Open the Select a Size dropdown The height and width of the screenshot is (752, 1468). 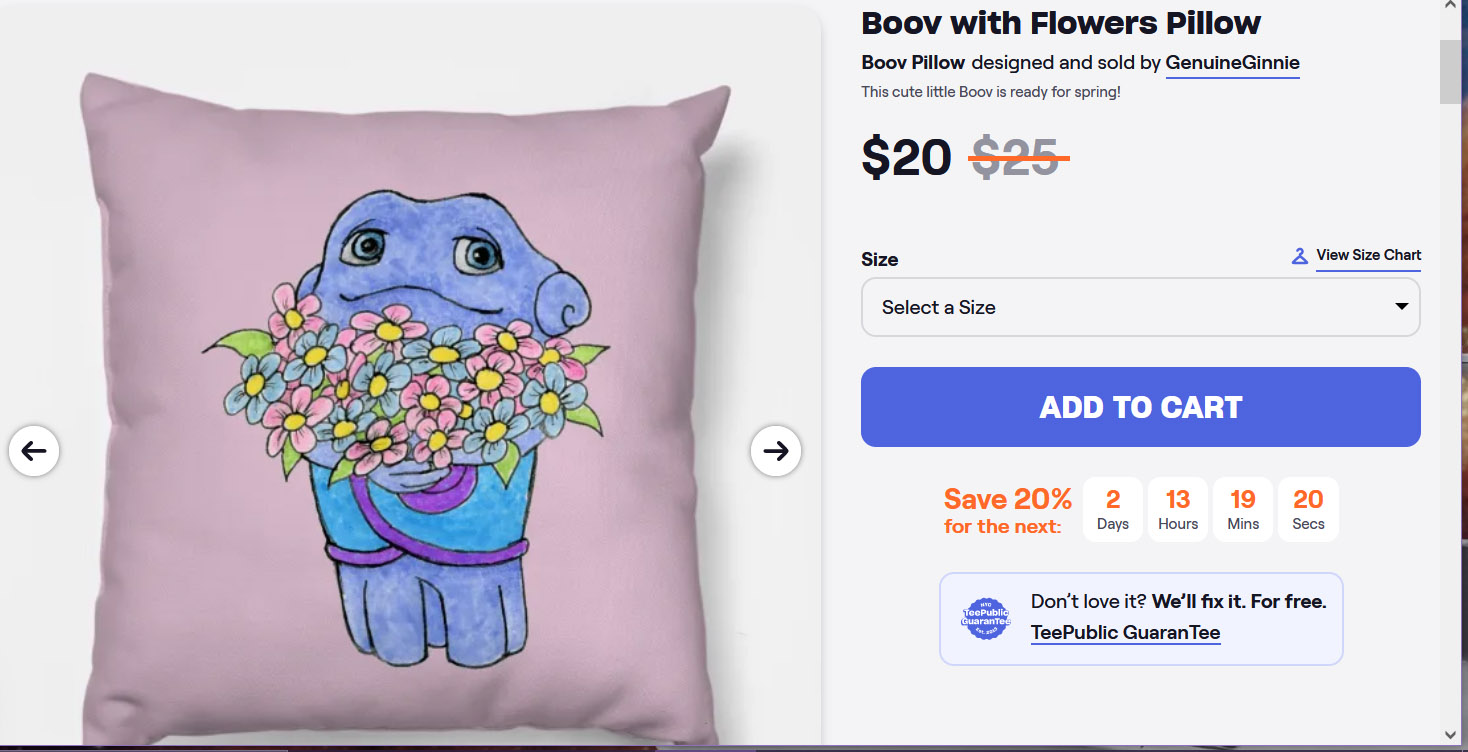1140,307
